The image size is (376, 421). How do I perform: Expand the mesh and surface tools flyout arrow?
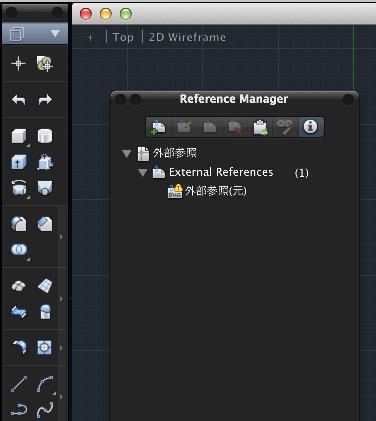coord(61,299)
